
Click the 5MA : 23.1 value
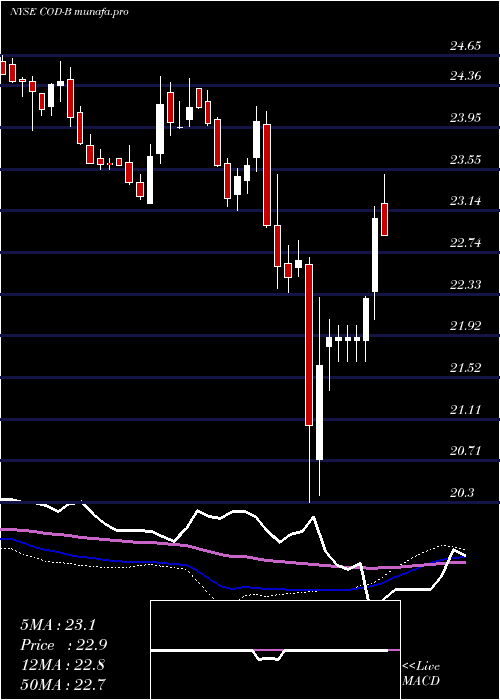(x=58, y=625)
